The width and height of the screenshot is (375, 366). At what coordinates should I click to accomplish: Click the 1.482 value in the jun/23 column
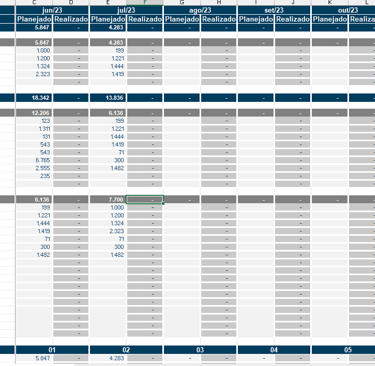34,255
